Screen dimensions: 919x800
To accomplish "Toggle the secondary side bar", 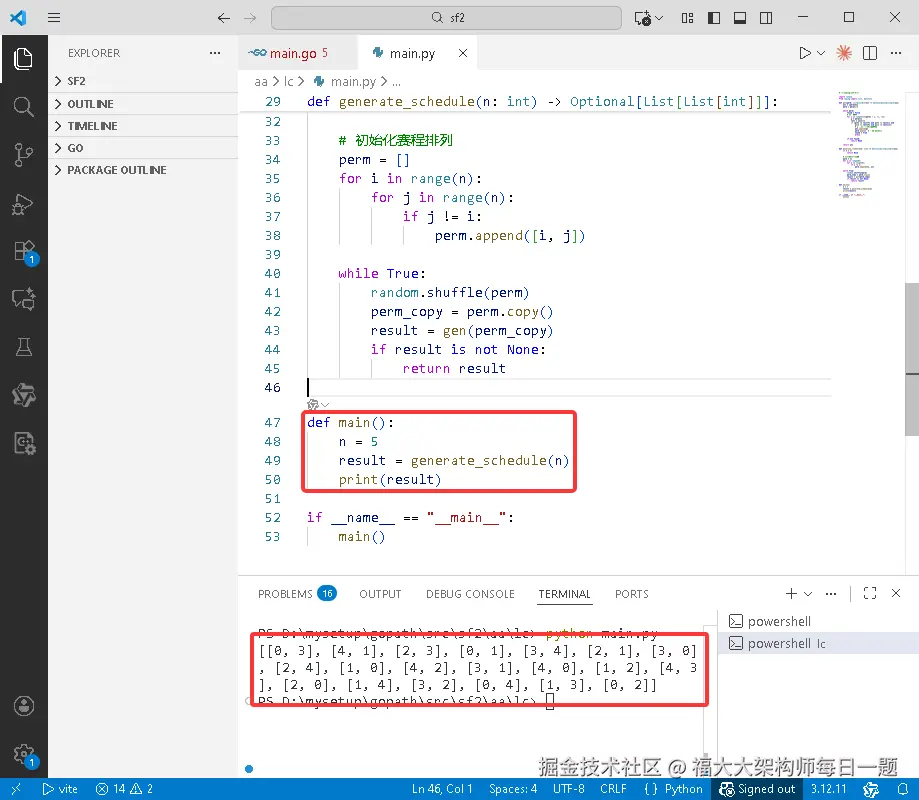I will click(766, 18).
